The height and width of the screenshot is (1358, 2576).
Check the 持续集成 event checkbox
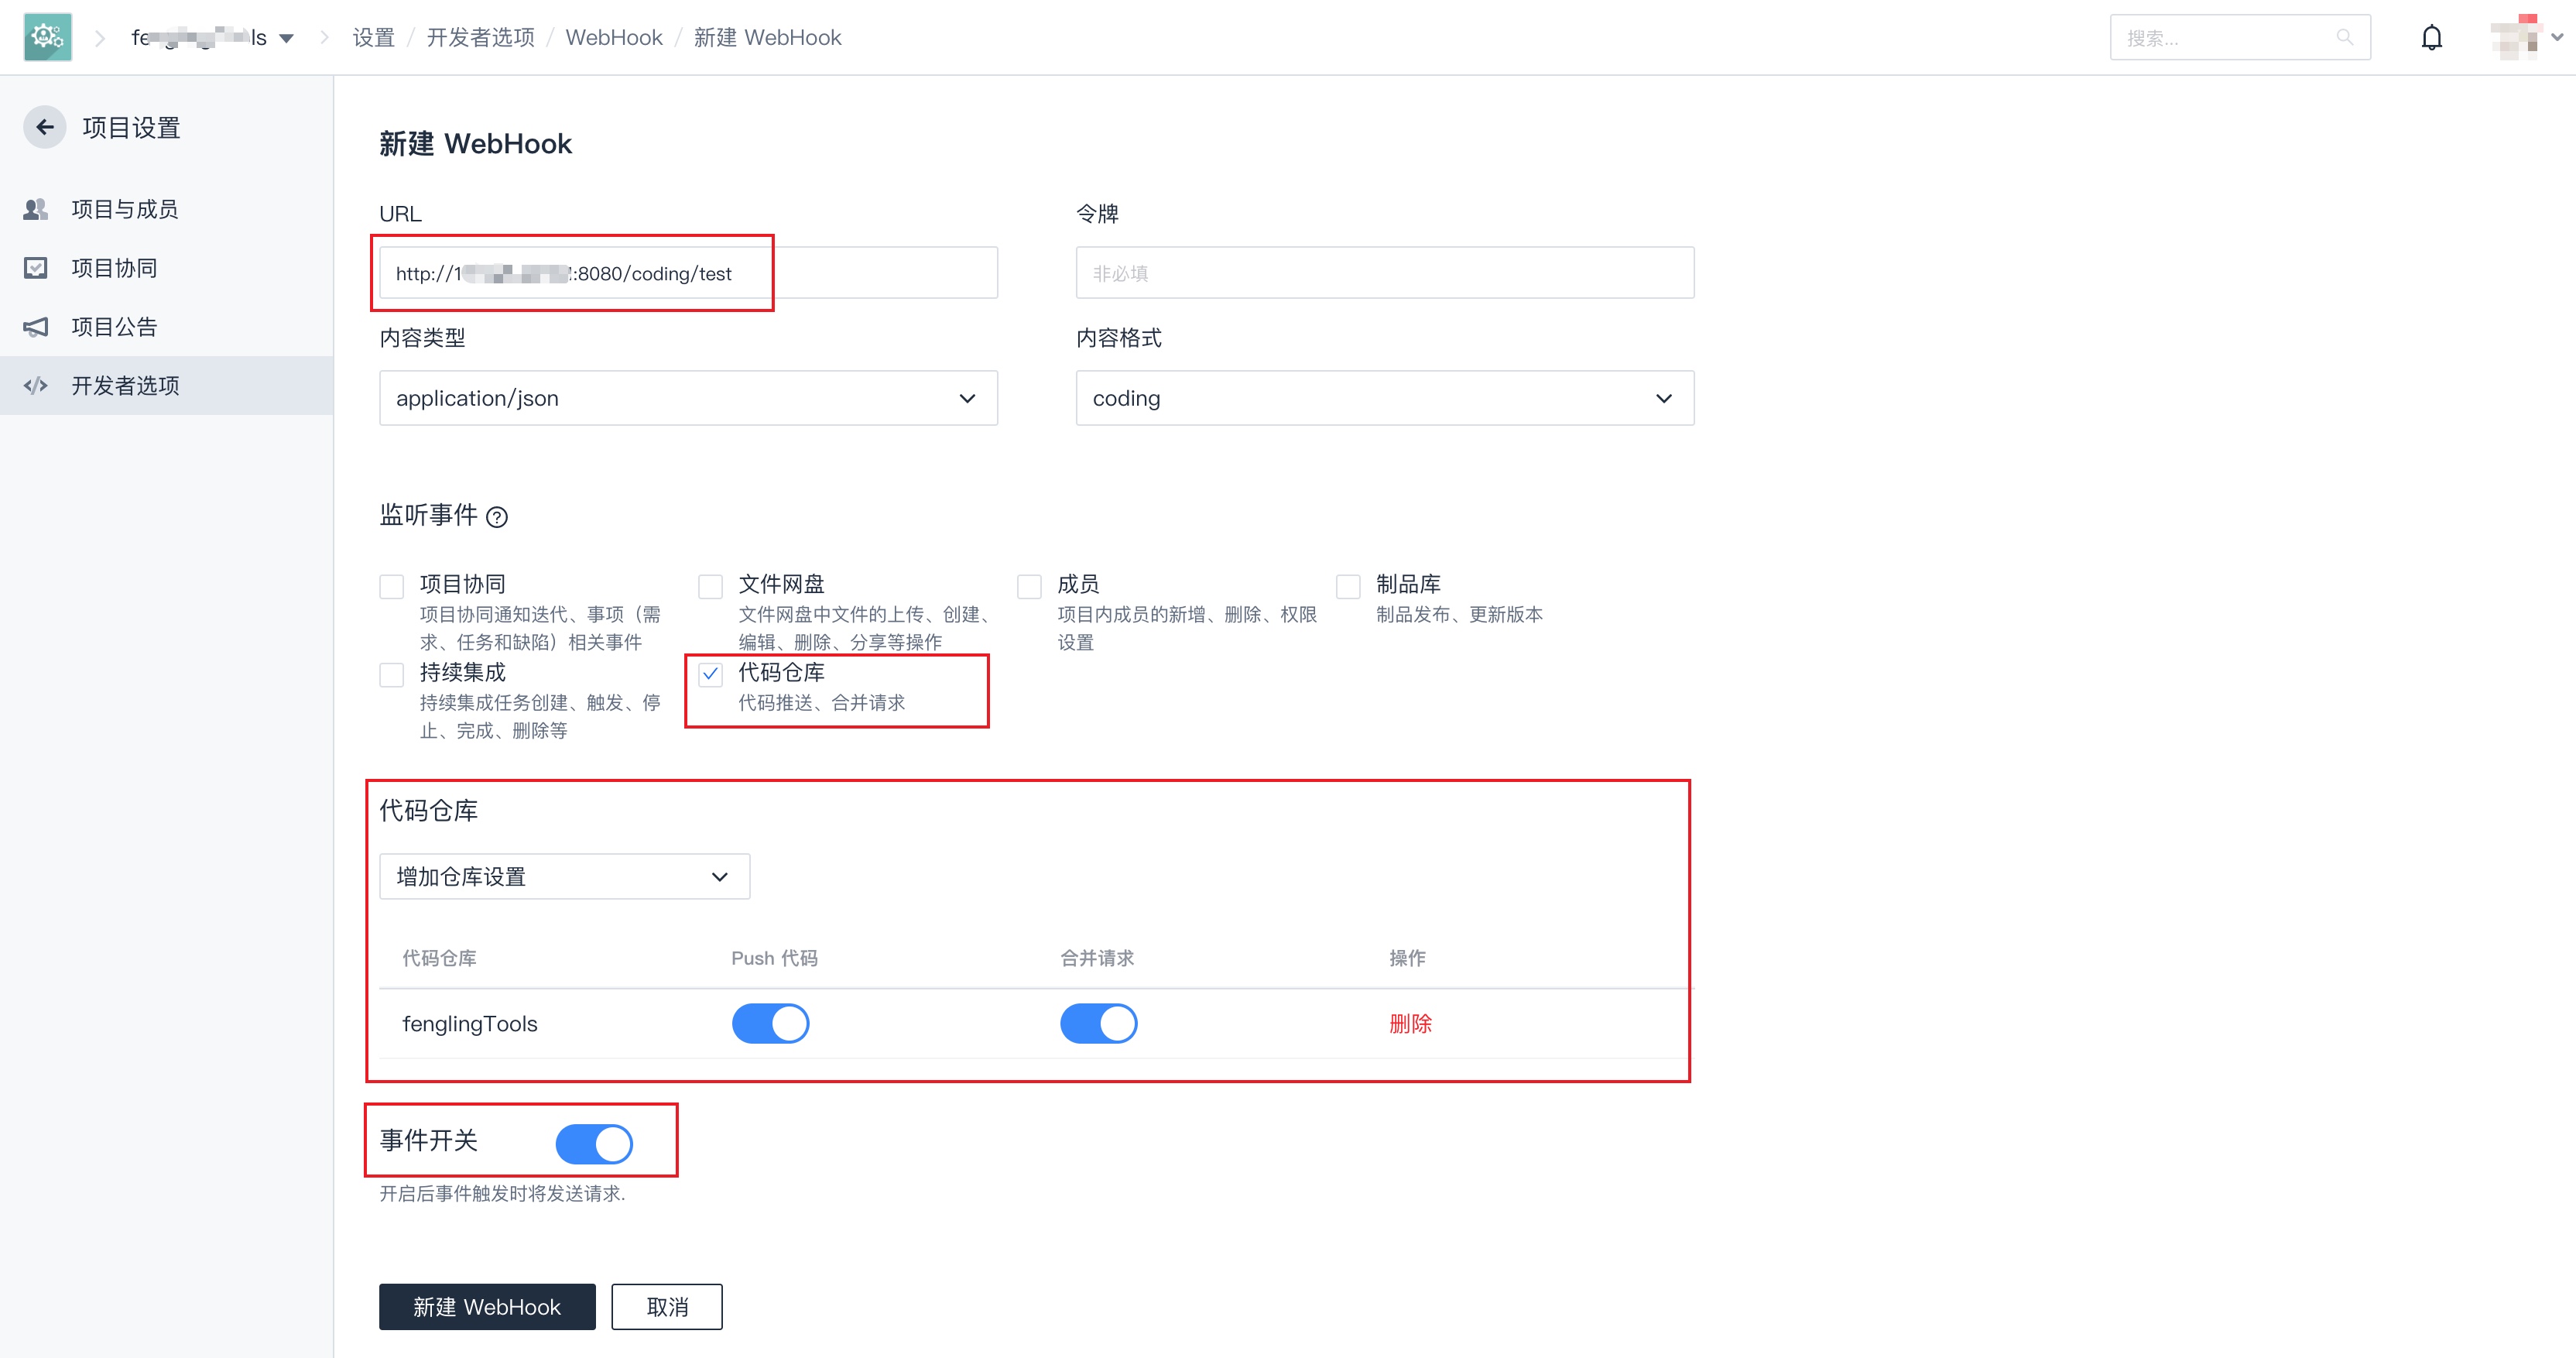pyautogui.click(x=392, y=674)
